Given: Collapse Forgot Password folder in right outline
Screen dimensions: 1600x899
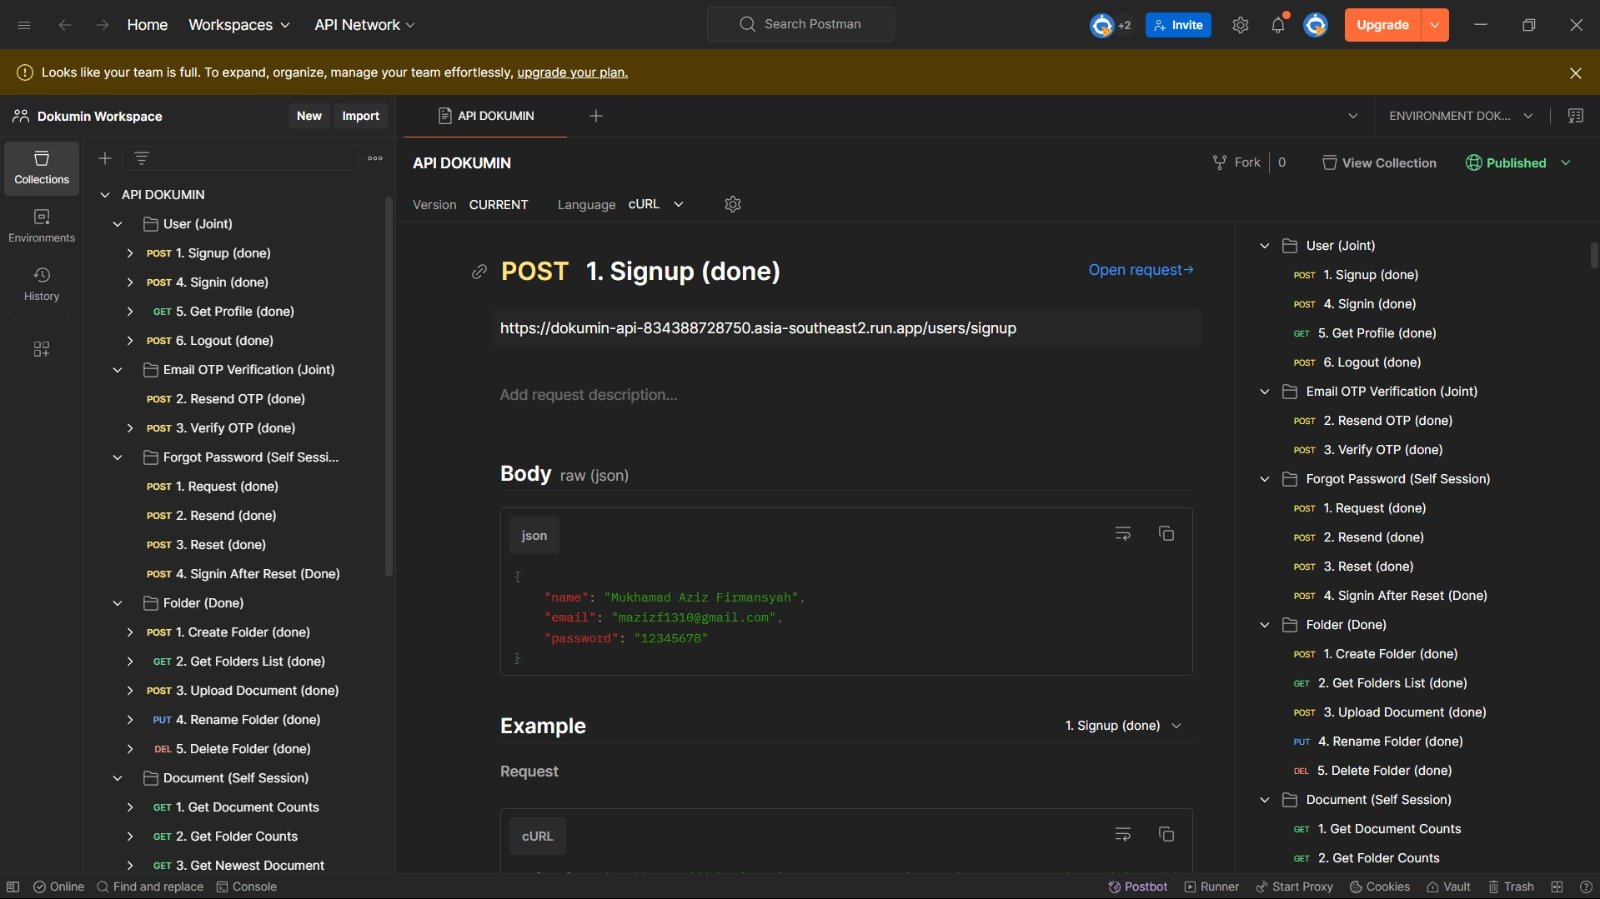Looking at the screenshot, I should (x=1264, y=479).
